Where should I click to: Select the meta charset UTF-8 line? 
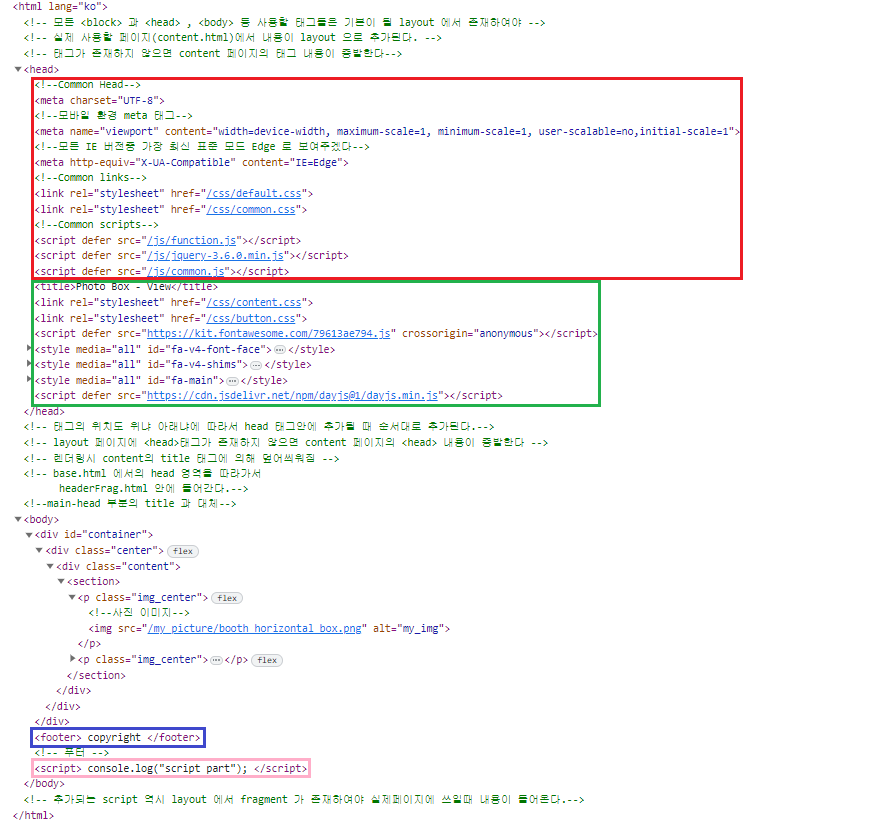[99, 100]
